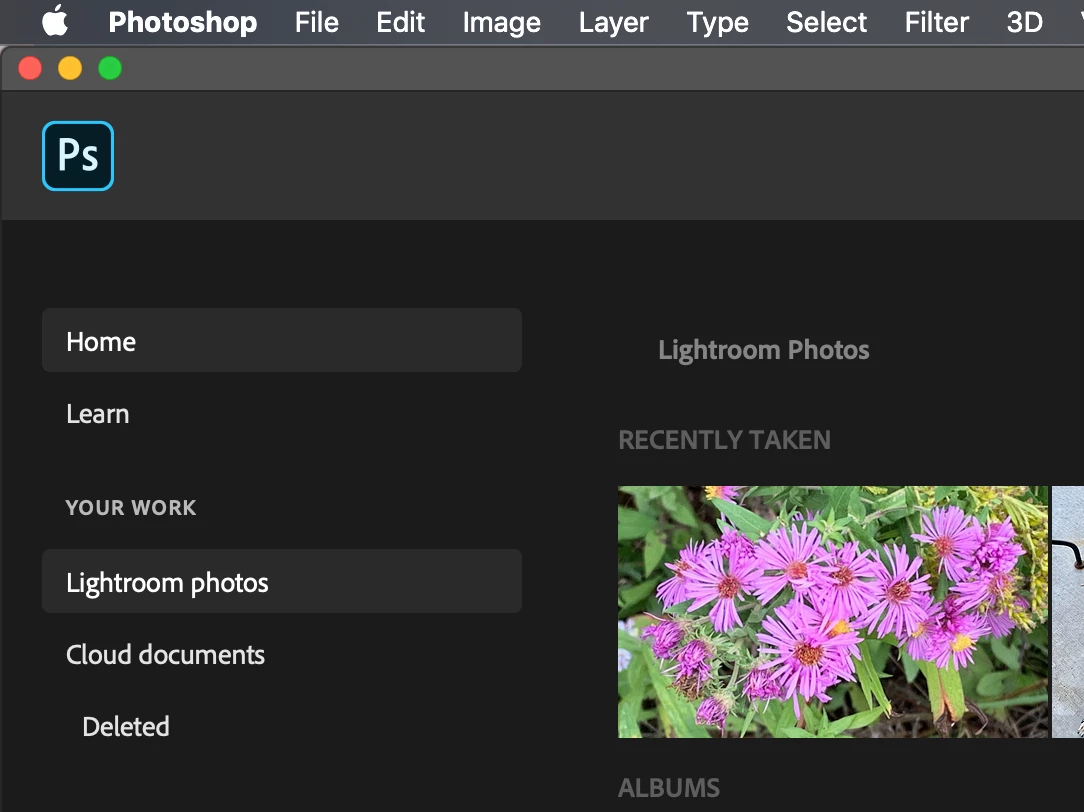Open the Edit menu
This screenshot has width=1084, height=812.
point(400,22)
